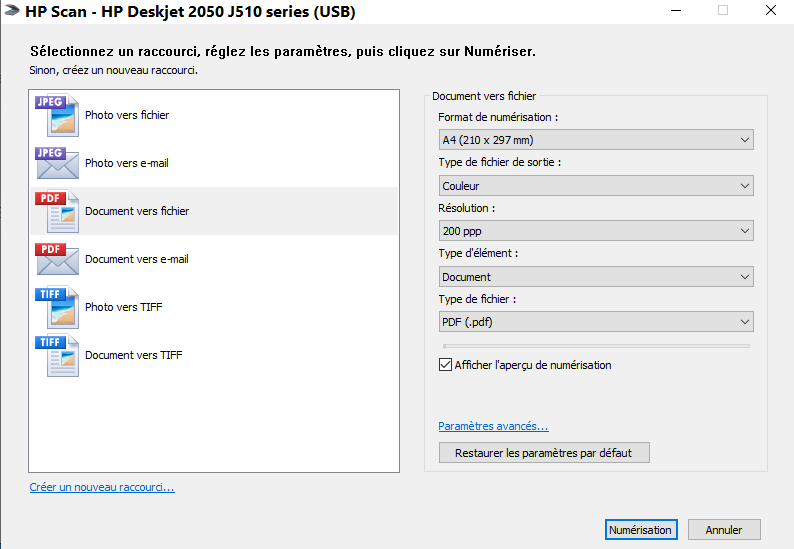
Task: Expand the Résolution 200 ppp dropdown
Action: pyautogui.click(x=596, y=231)
